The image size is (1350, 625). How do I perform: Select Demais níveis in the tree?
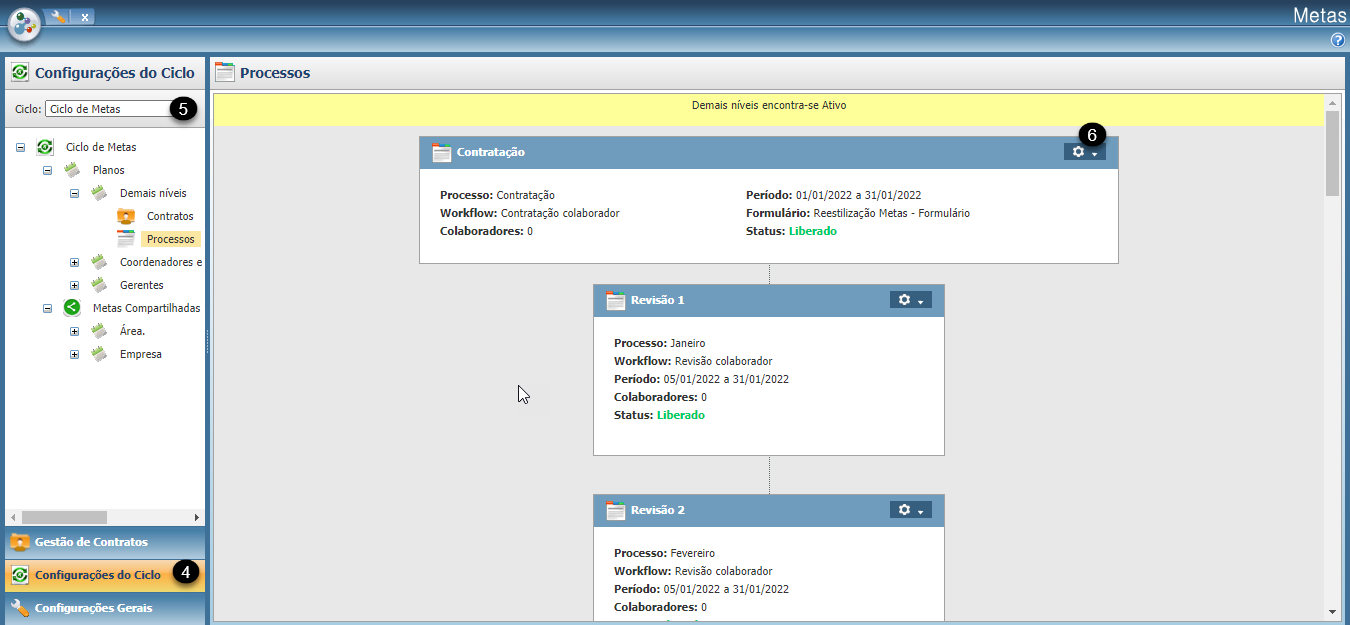[x=153, y=193]
